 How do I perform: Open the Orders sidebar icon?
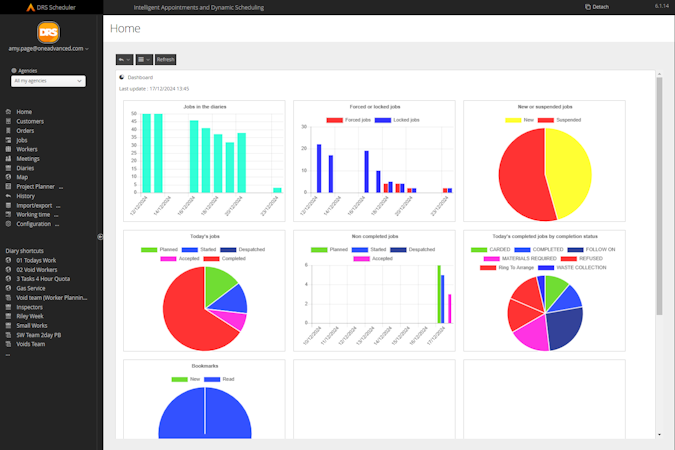[x=8, y=130]
